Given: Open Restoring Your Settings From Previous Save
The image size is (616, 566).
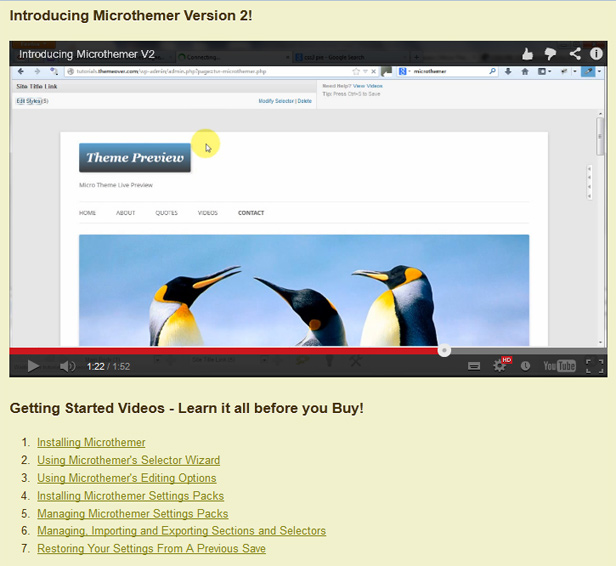Looking at the screenshot, I should (x=151, y=549).
